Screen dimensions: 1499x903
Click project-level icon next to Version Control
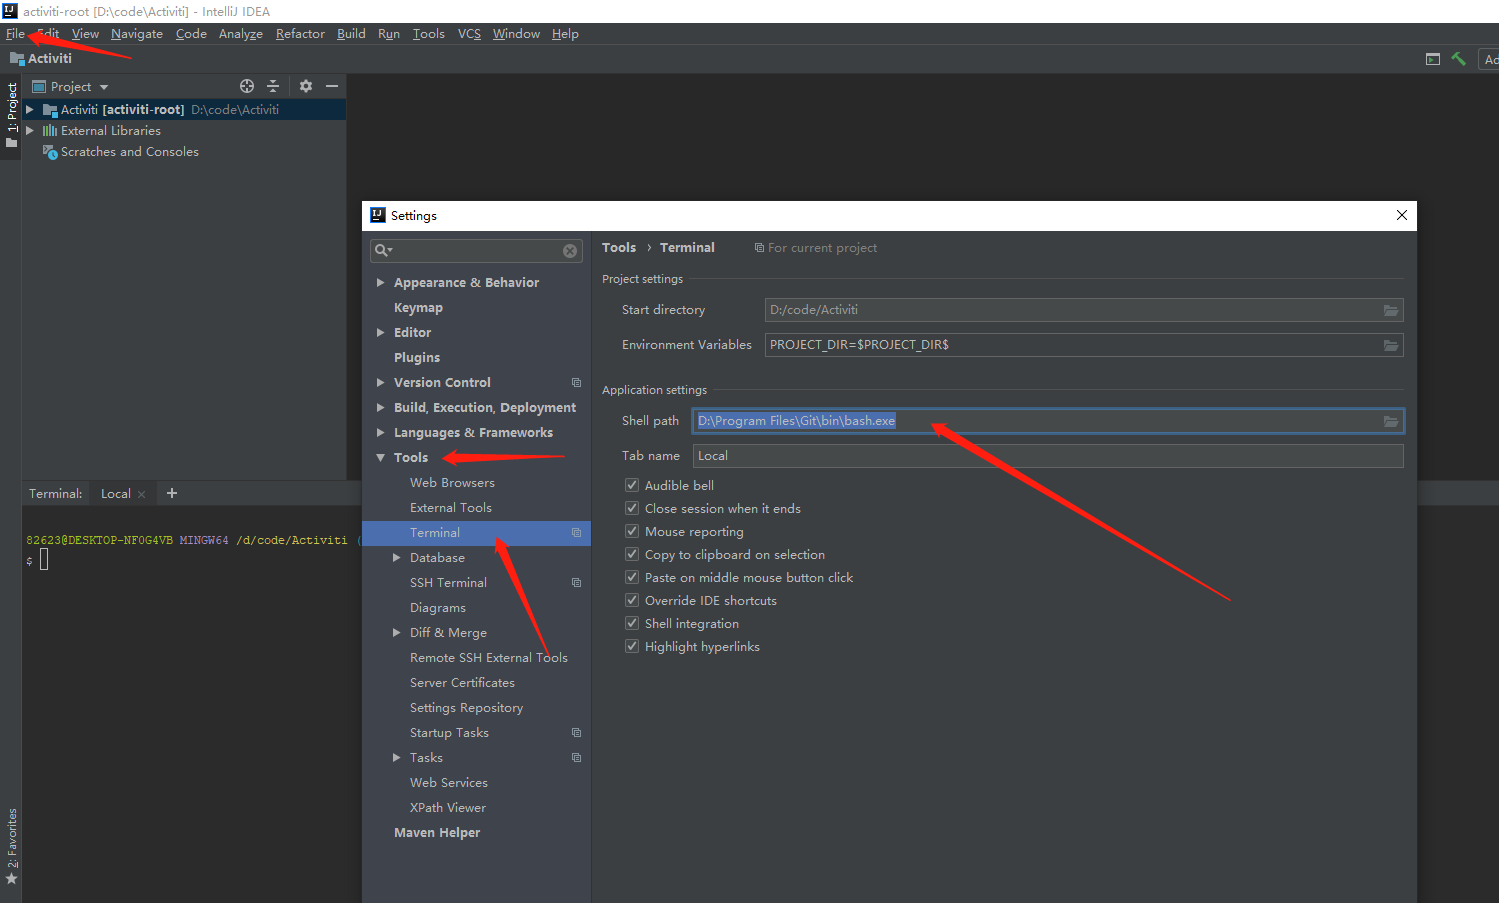(576, 383)
